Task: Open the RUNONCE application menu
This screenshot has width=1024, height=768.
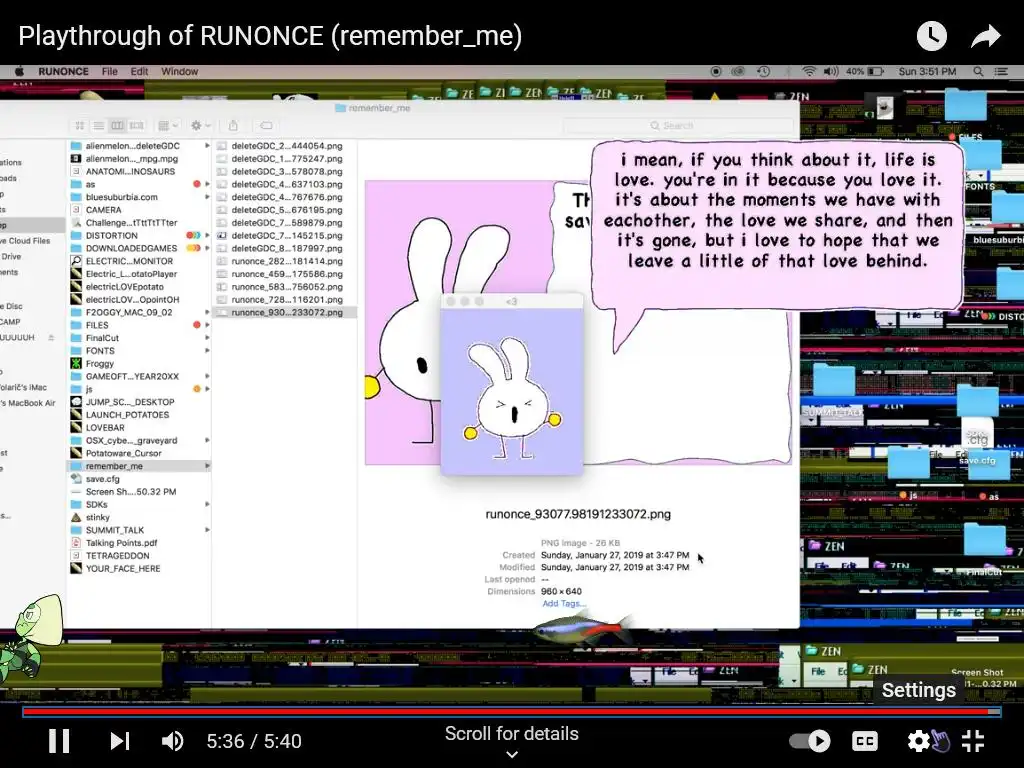Action: click(x=63, y=71)
